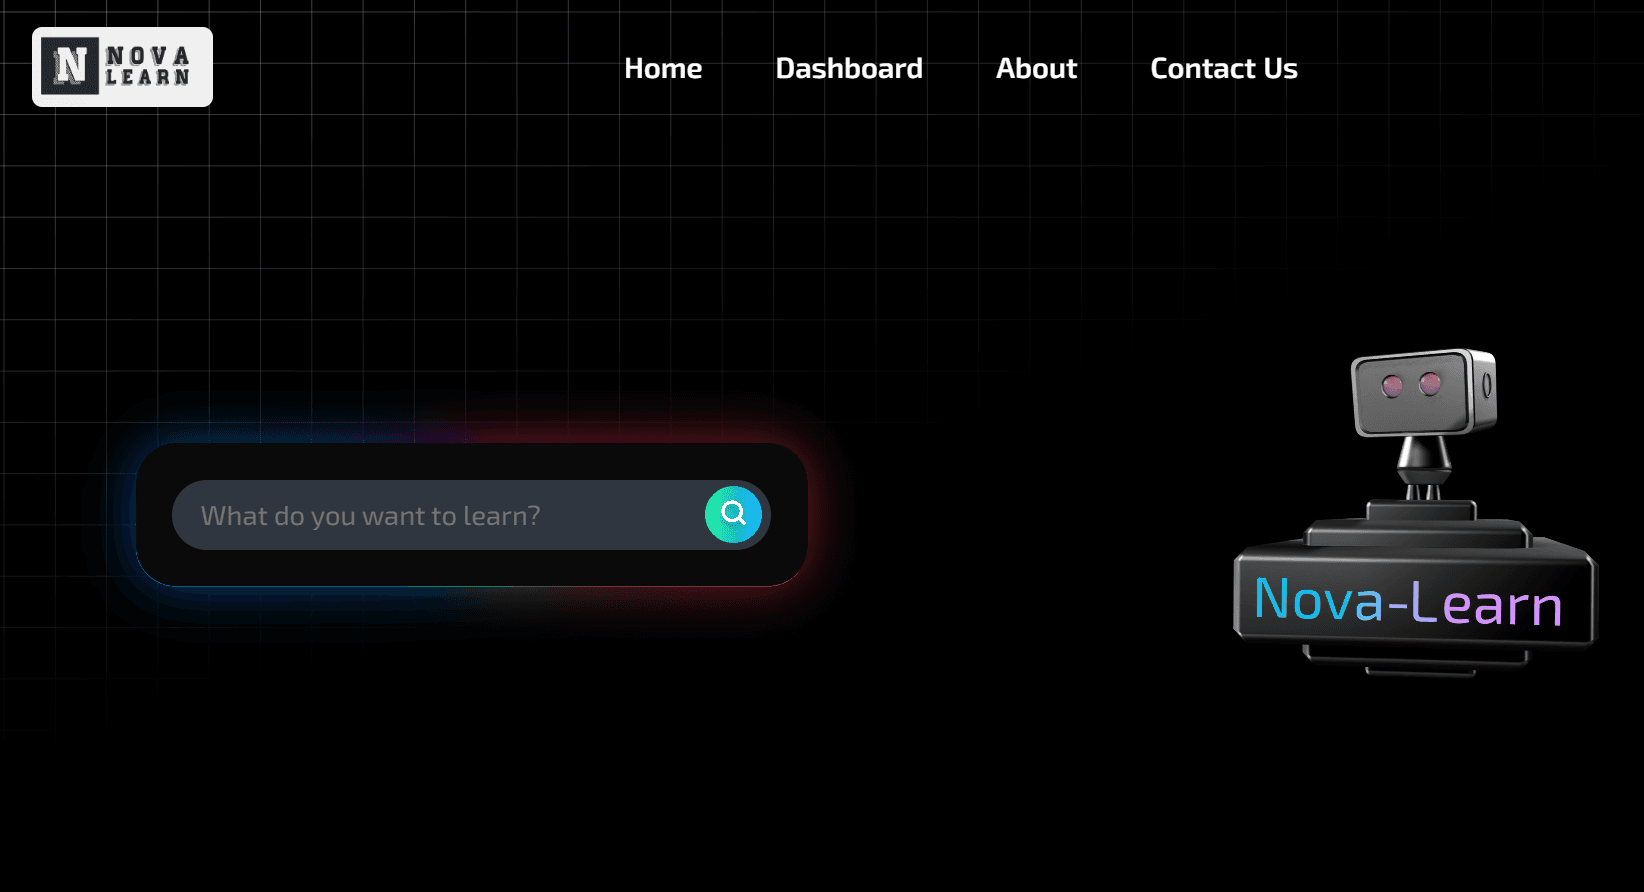Image resolution: width=1644 pixels, height=892 pixels.
Task: Click the speaker on robot head's side
Action: (x=1487, y=385)
